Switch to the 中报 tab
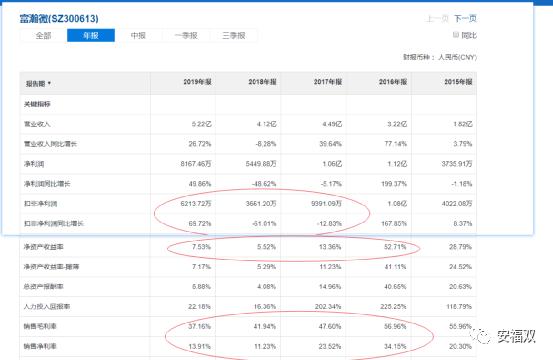 (138, 36)
